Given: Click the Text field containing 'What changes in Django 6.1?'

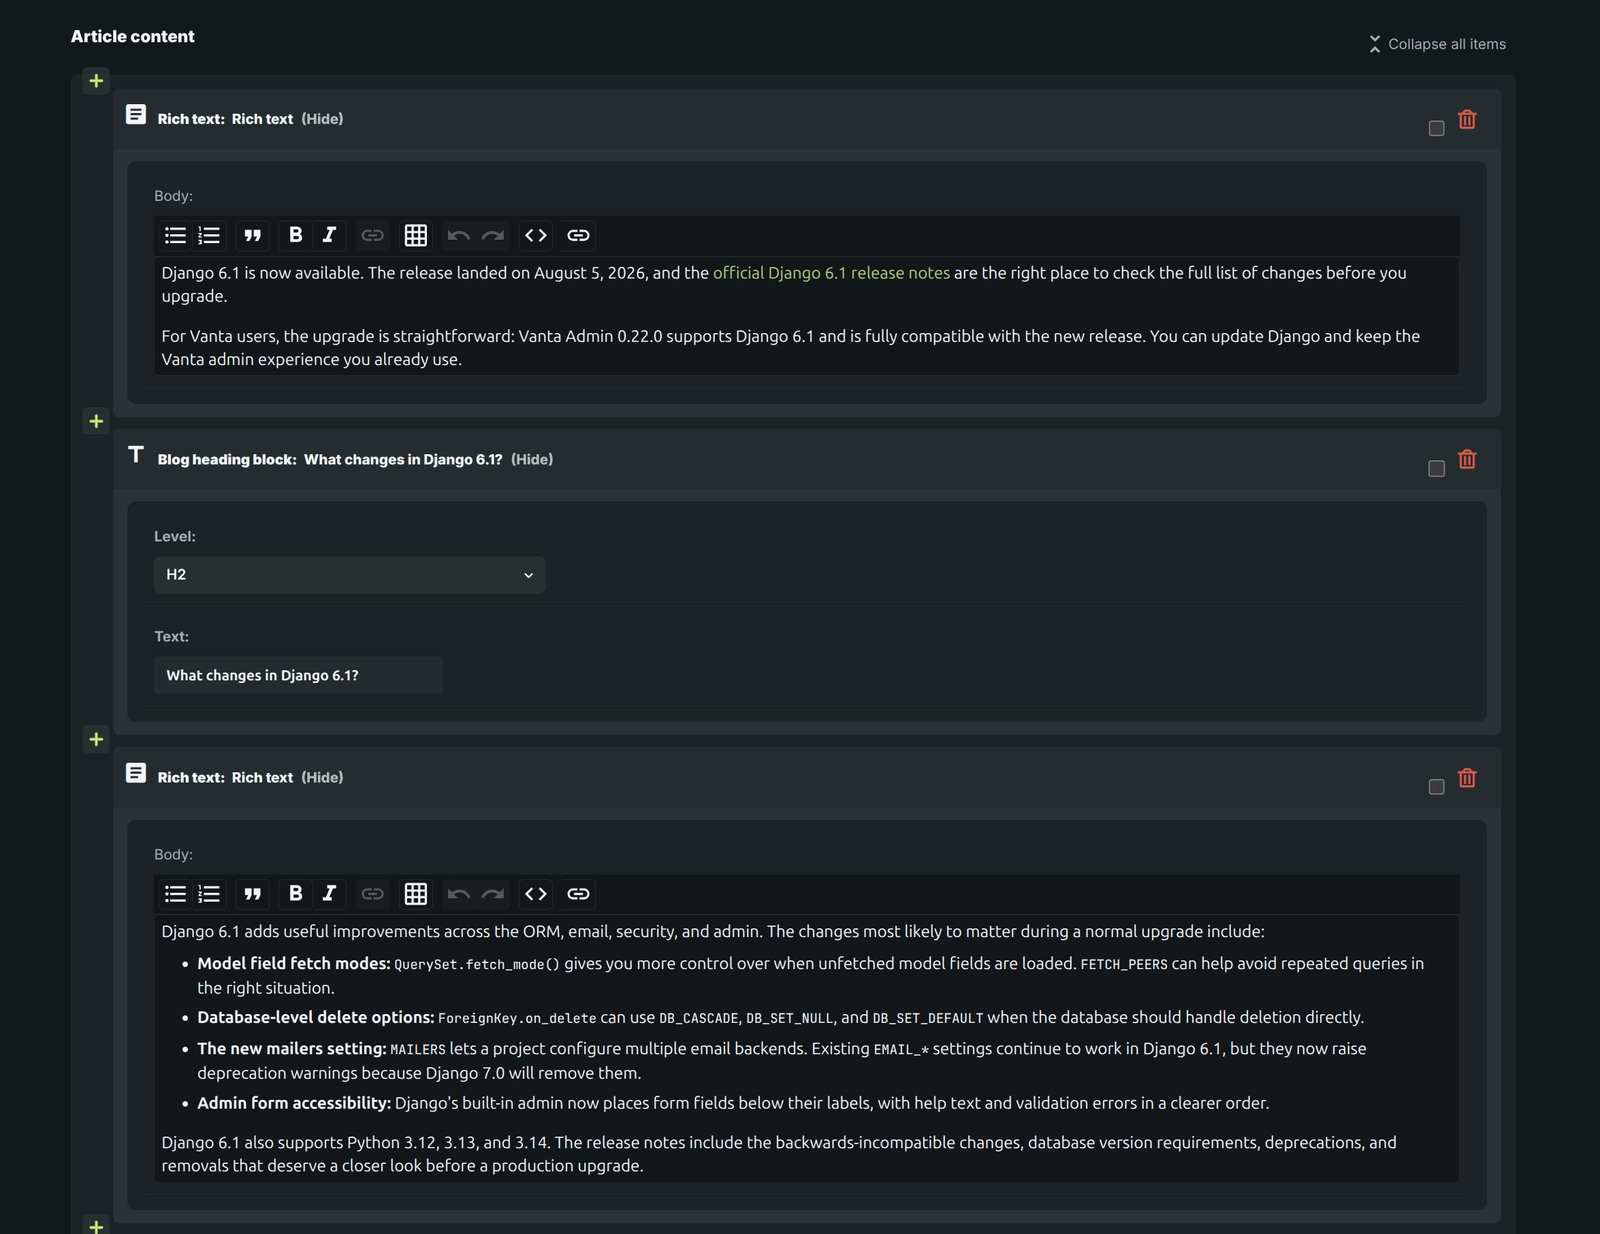Looking at the screenshot, I should click(x=298, y=675).
